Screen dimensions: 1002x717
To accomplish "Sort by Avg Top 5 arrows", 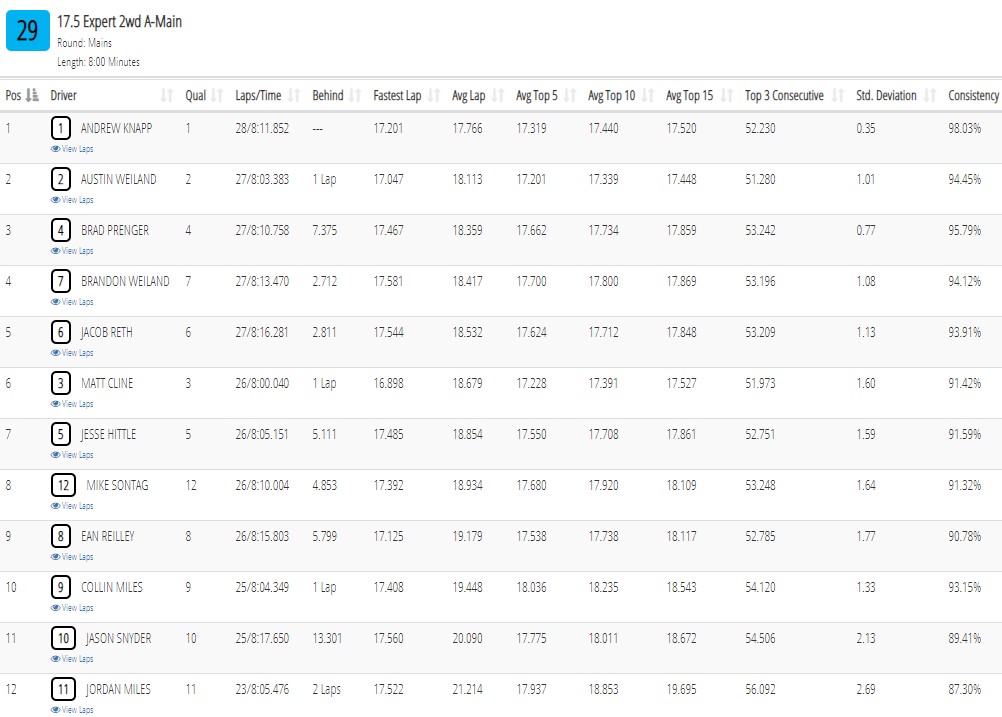I will pos(570,95).
